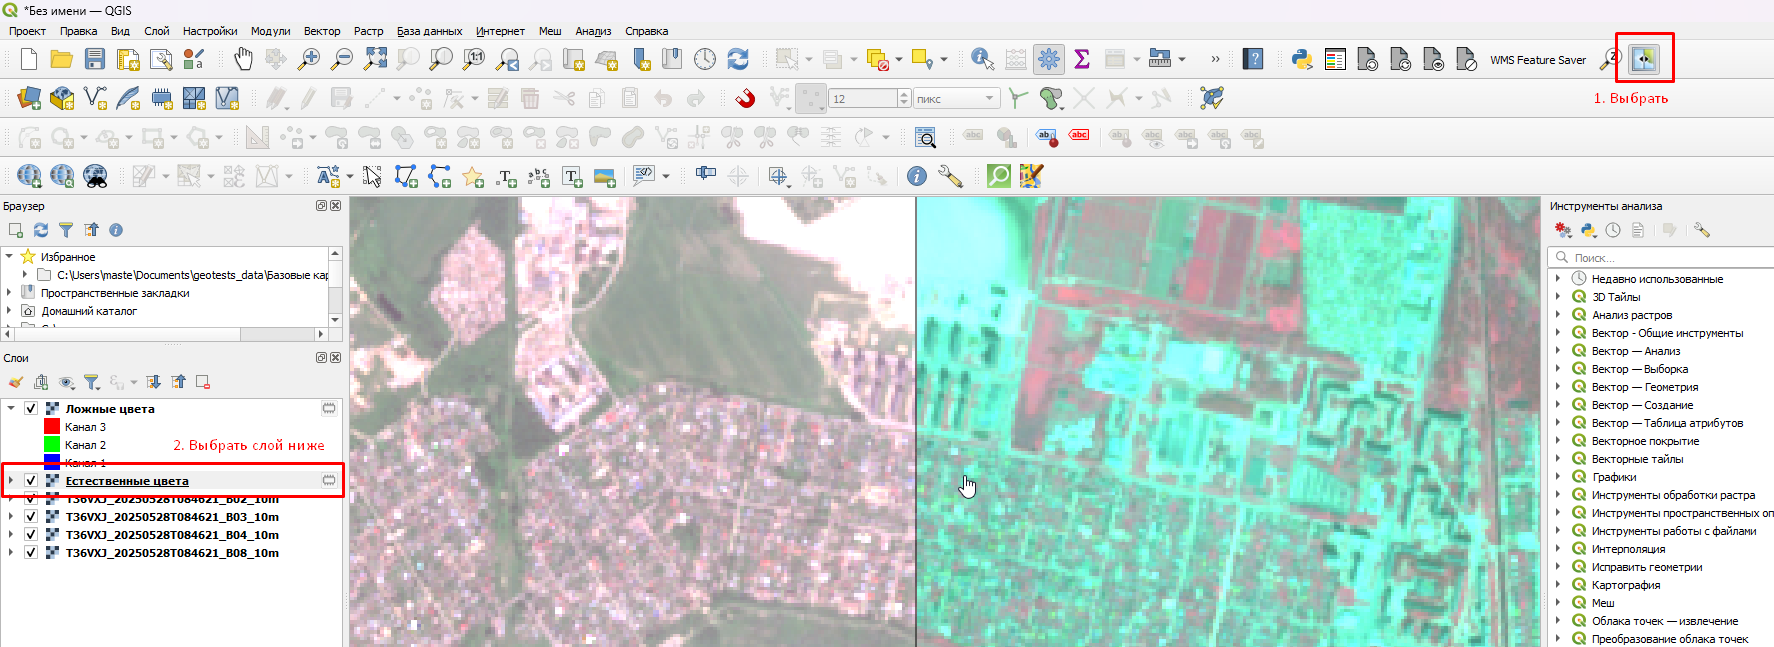Select the Identify Features tool
Image resolution: width=1774 pixels, height=647 pixels.
(x=982, y=59)
